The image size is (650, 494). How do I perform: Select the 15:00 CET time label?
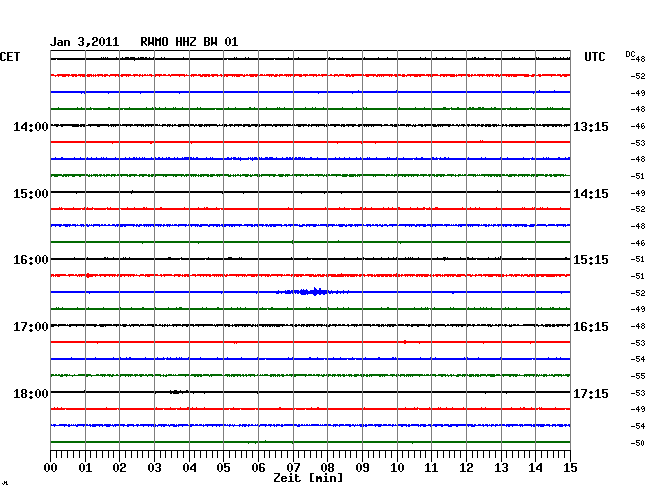click(x=31, y=194)
